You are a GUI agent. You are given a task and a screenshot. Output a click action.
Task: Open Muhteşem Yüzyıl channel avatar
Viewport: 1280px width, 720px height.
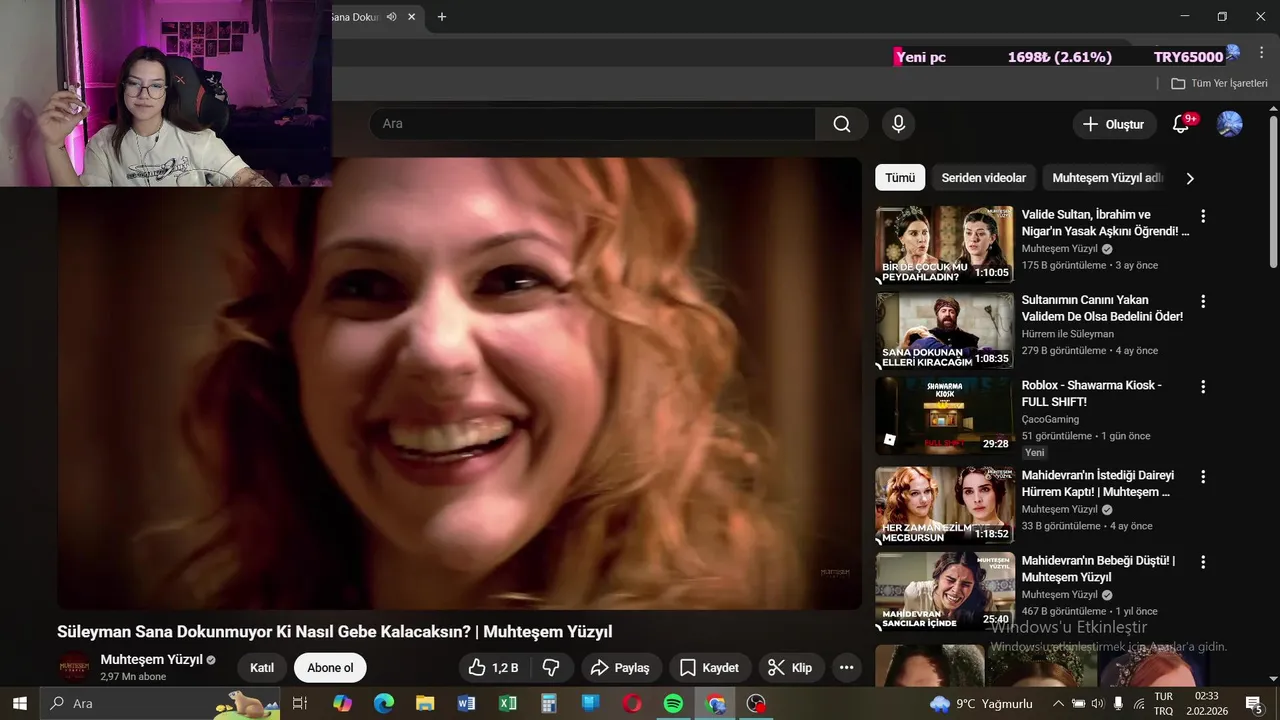click(74, 667)
